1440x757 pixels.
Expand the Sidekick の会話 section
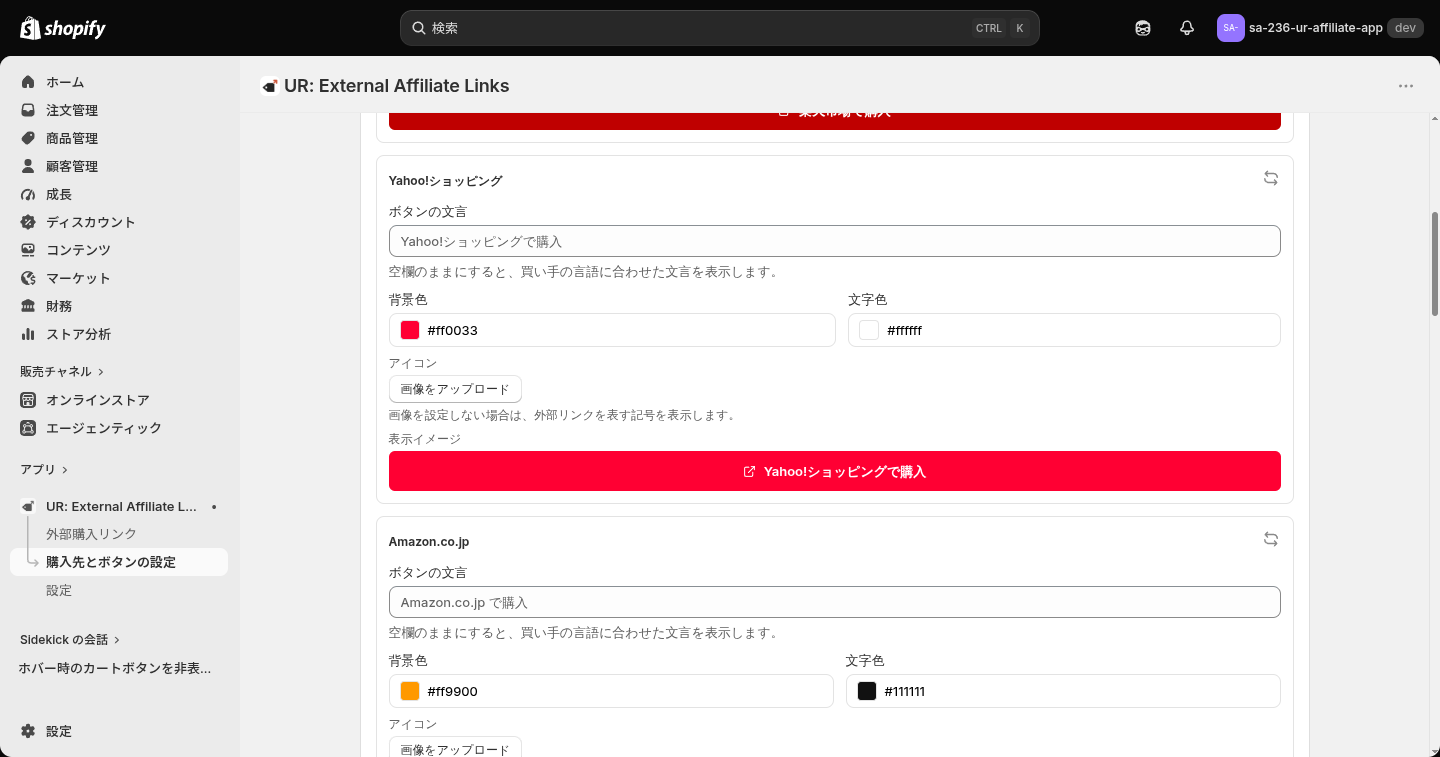coord(70,639)
